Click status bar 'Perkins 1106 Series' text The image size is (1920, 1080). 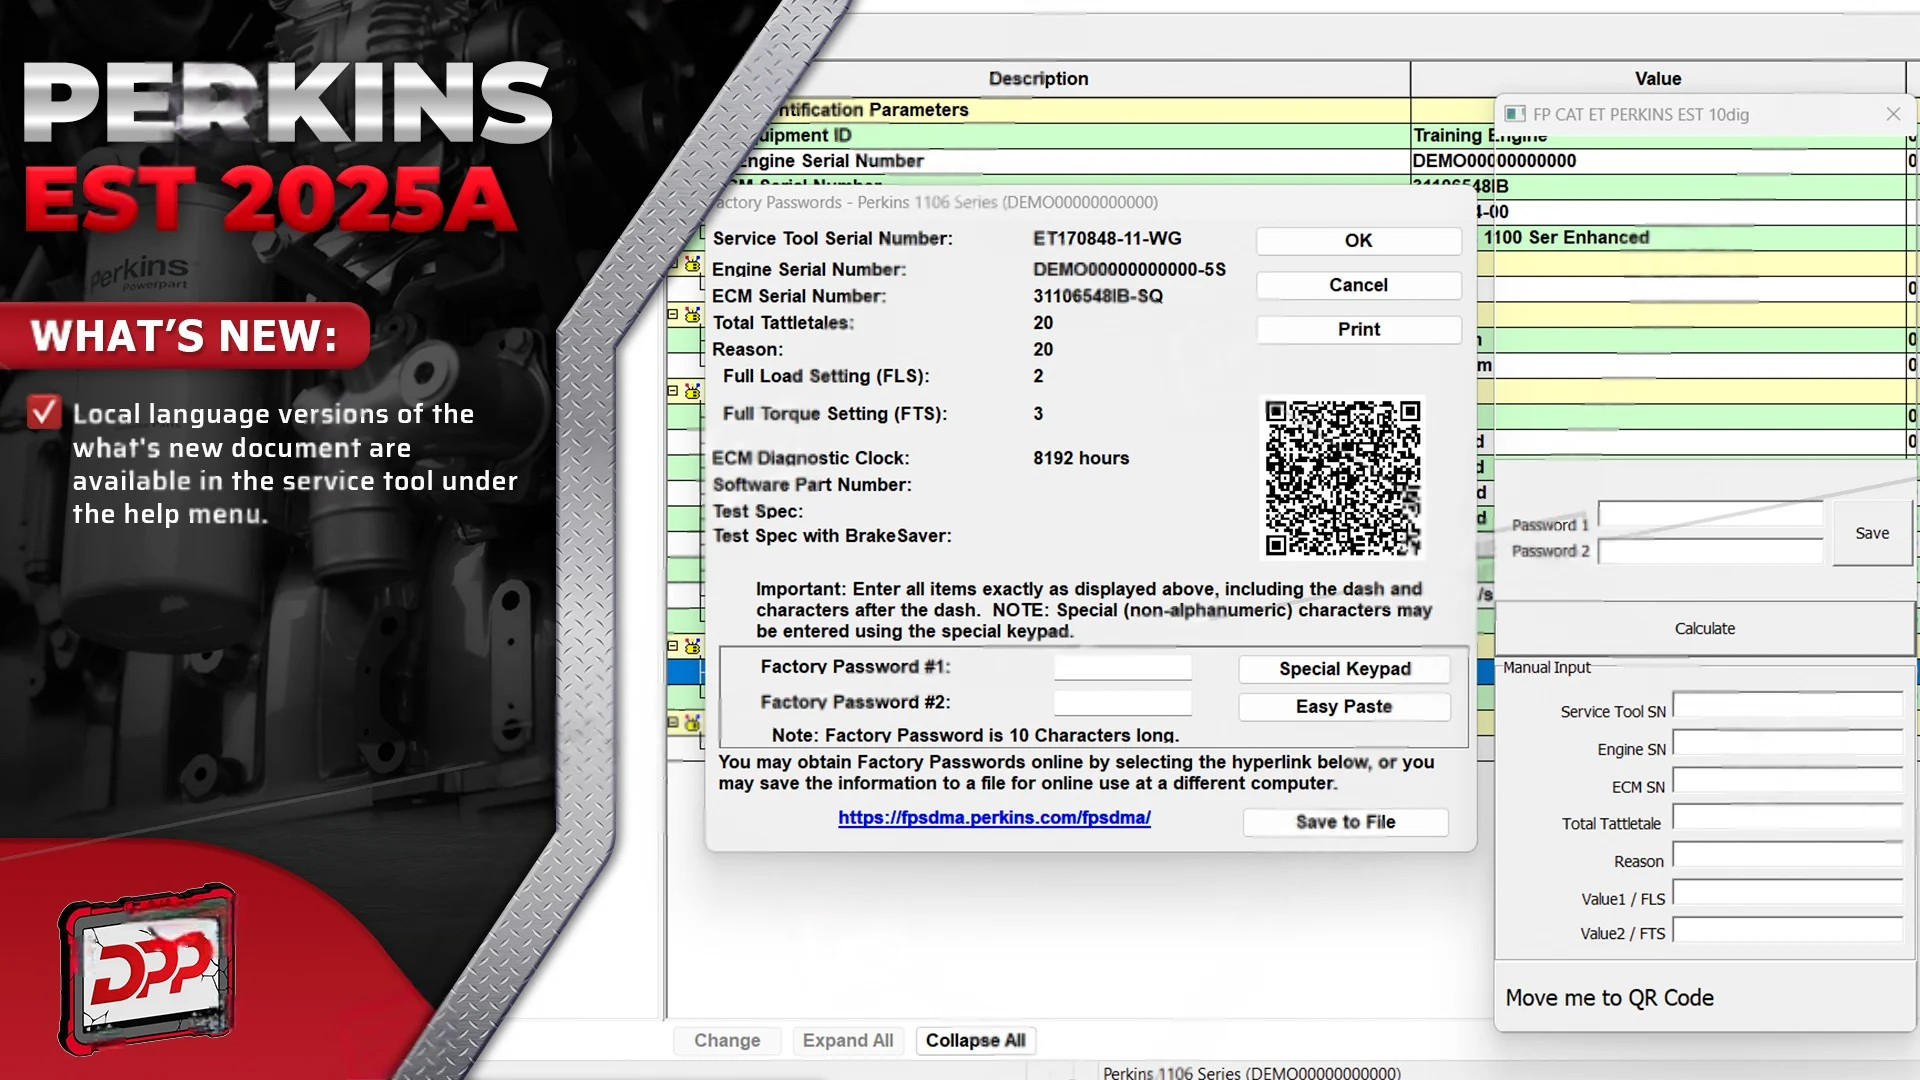point(1252,1072)
